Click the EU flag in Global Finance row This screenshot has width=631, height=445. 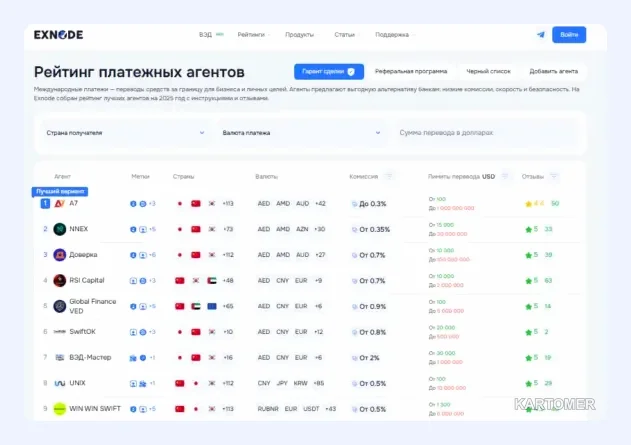(212, 306)
